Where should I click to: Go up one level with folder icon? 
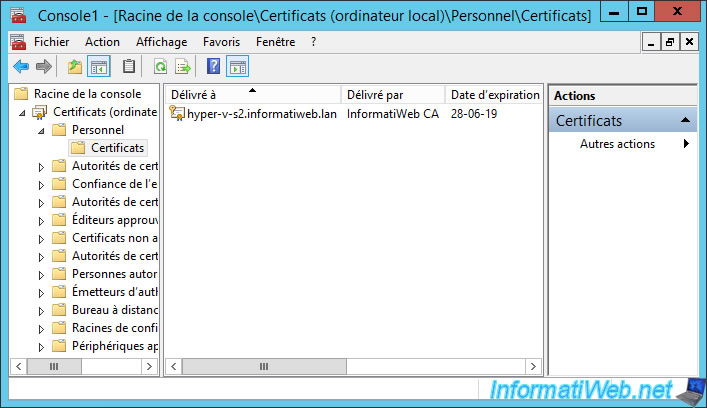coord(74,67)
